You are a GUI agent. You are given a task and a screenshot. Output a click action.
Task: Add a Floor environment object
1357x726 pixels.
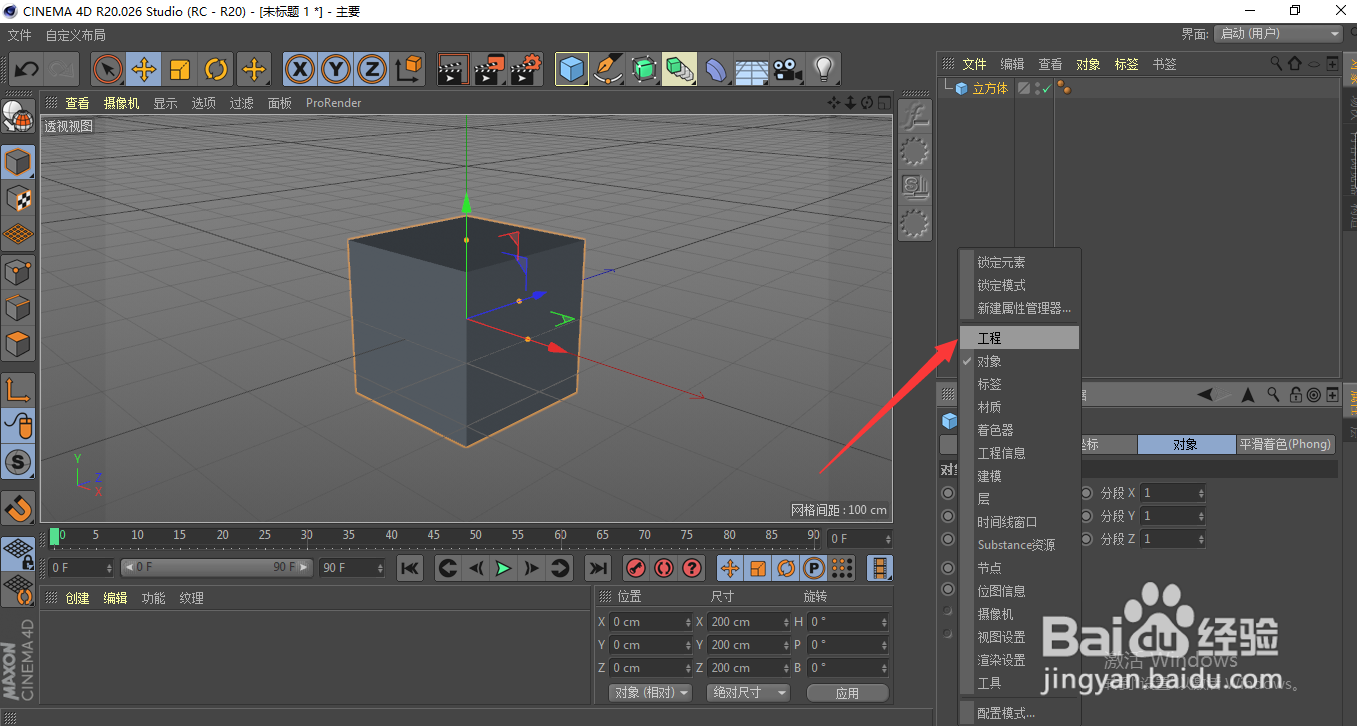[751, 69]
